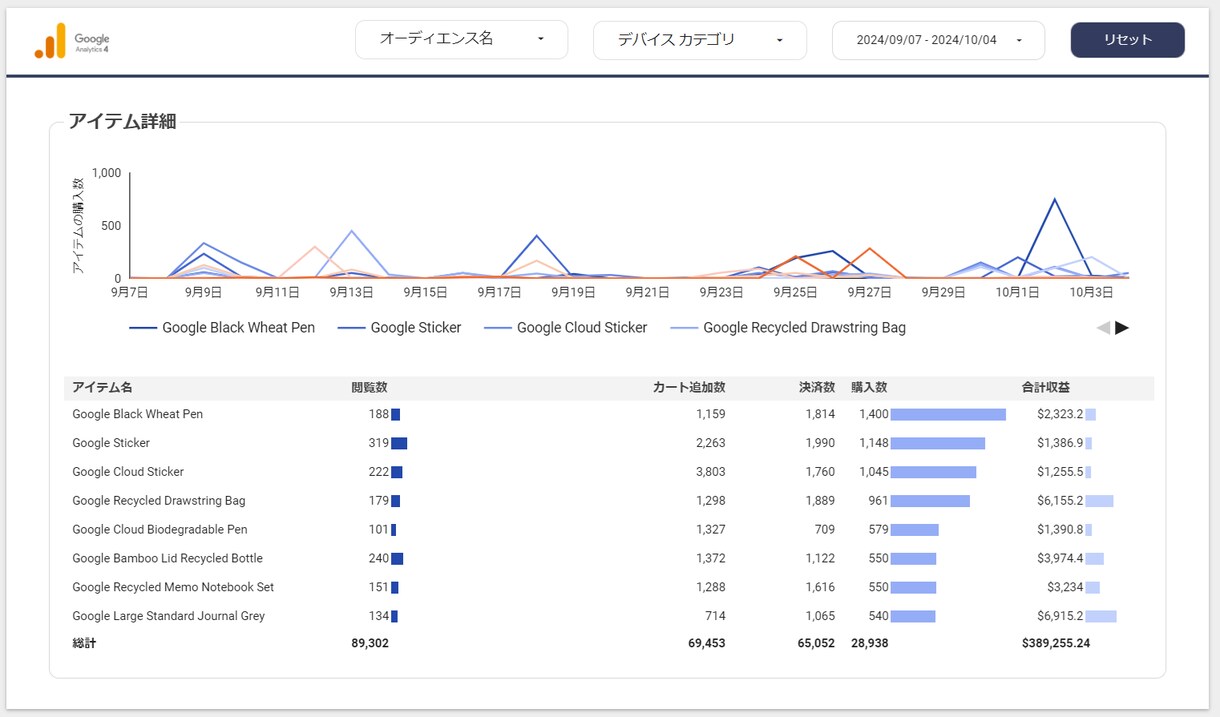Select Google Cloud Sticker legend entry

coord(566,328)
